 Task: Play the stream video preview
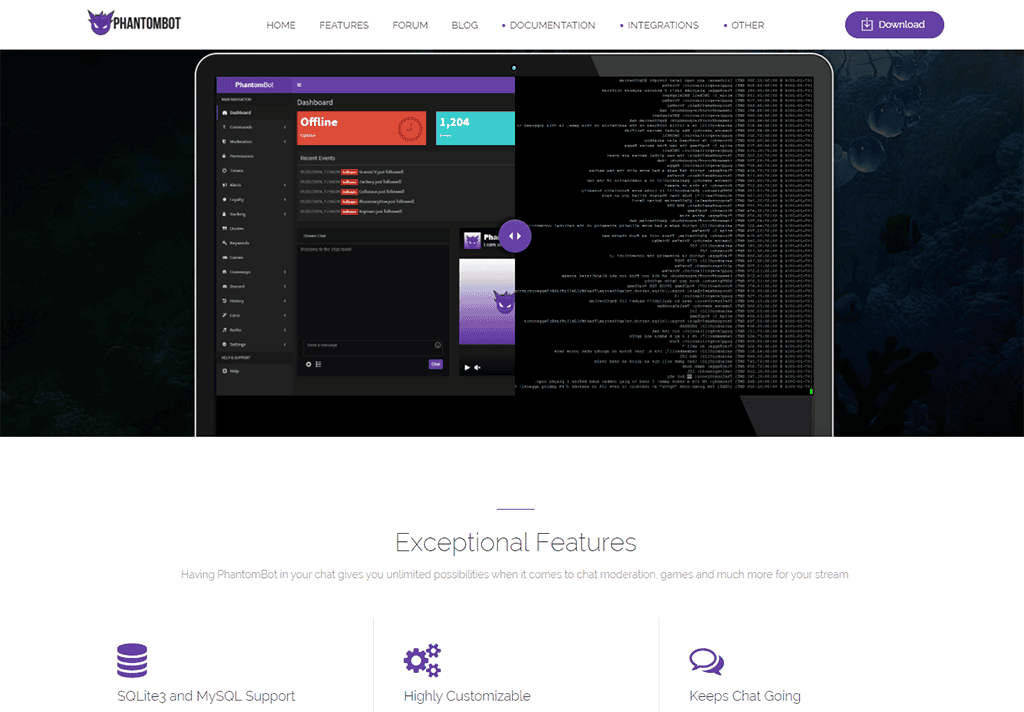point(467,367)
